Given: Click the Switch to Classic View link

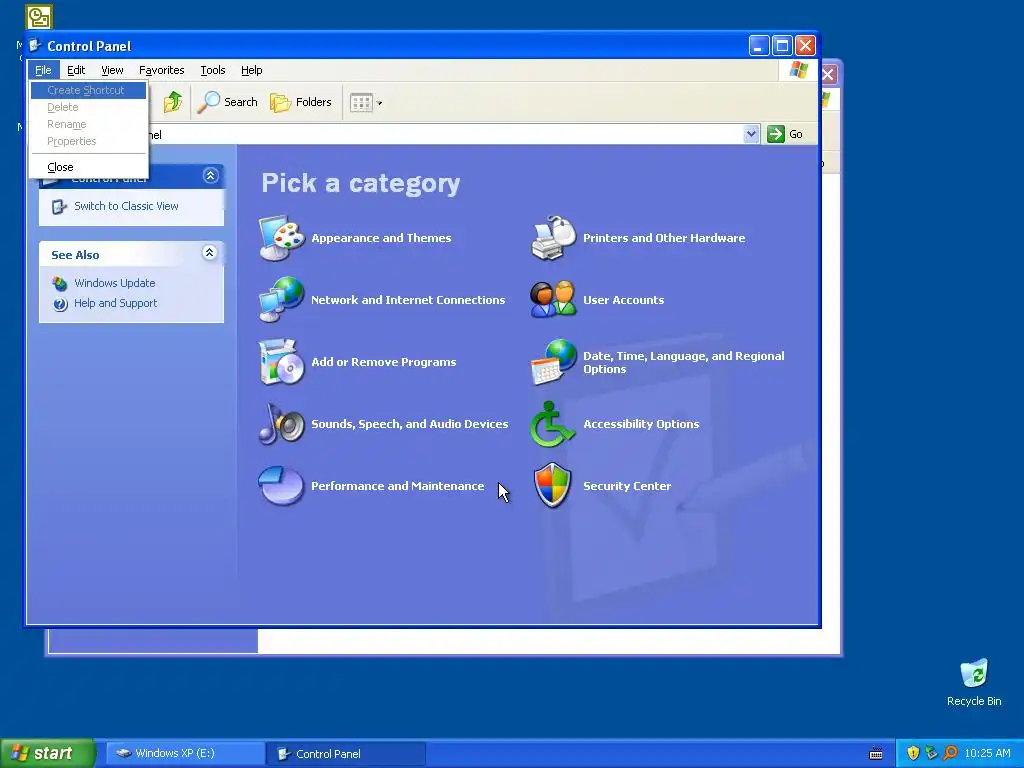Looking at the screenshot, I should [x=126, y=206].
